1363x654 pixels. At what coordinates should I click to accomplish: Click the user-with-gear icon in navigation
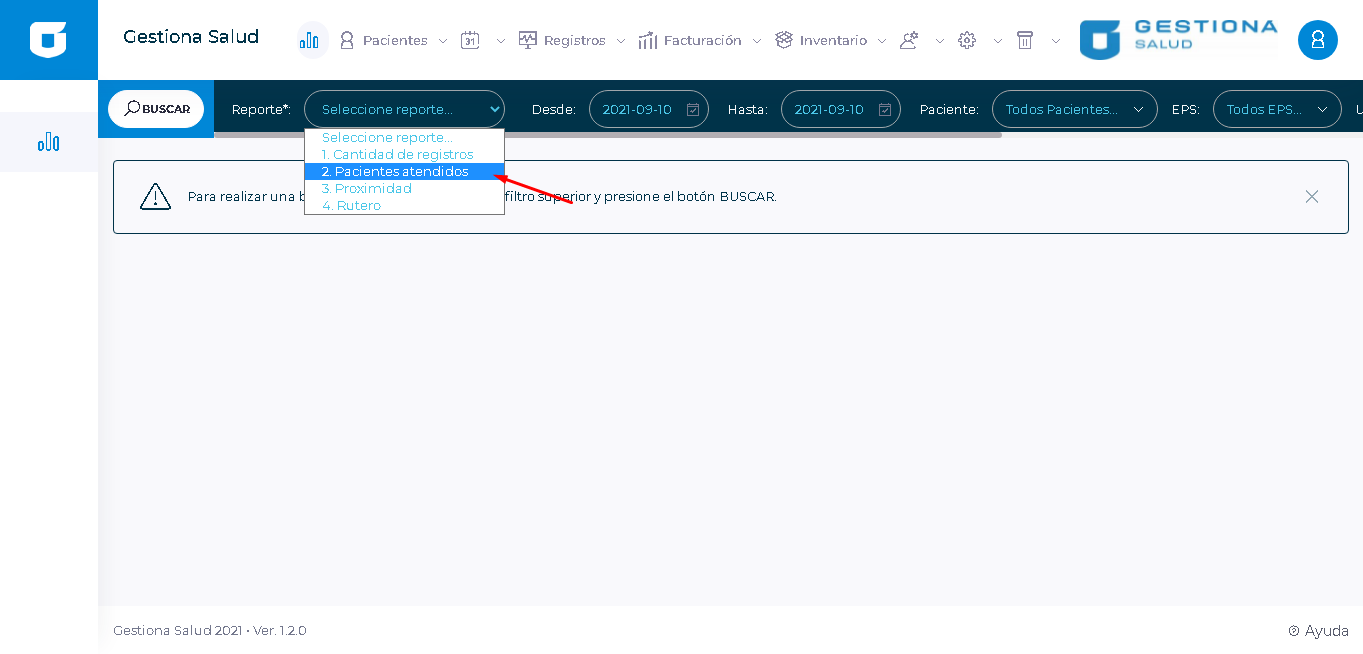(909, 40)
